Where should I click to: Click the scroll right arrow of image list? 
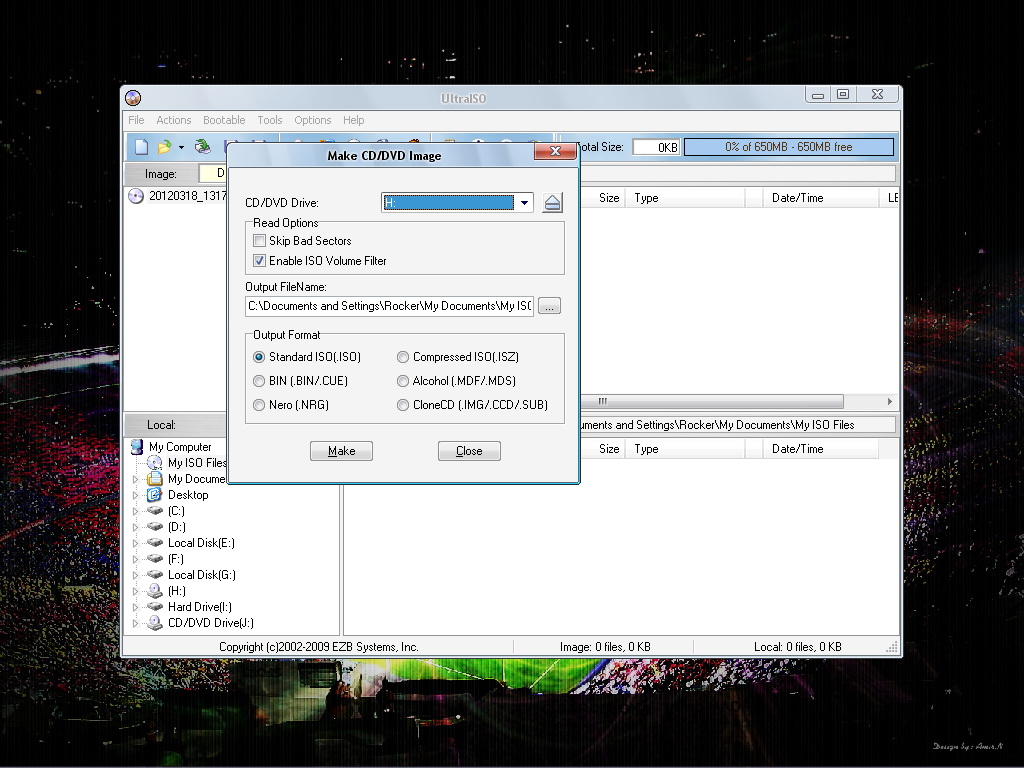pyautogui.click(x=889, y=402)
